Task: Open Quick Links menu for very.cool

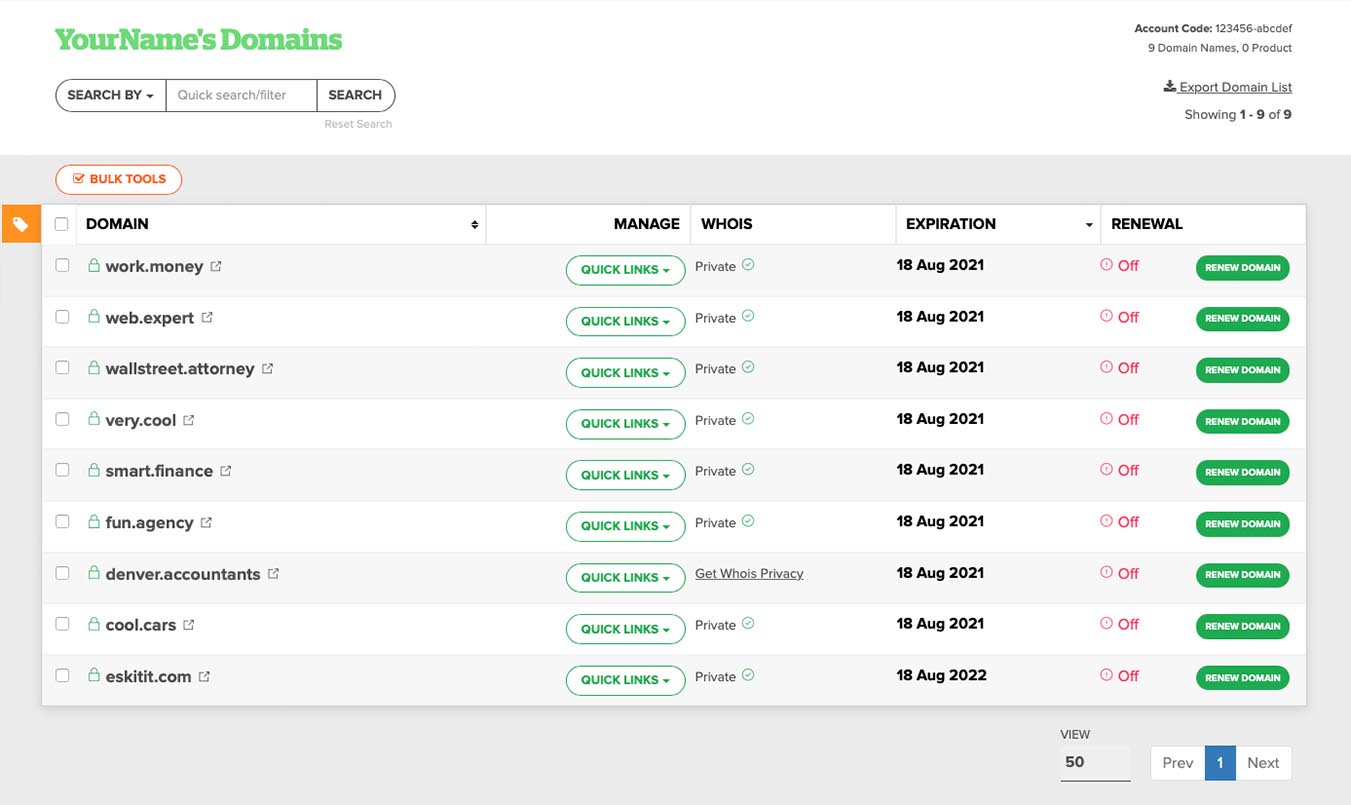Action: click(625, 424)
